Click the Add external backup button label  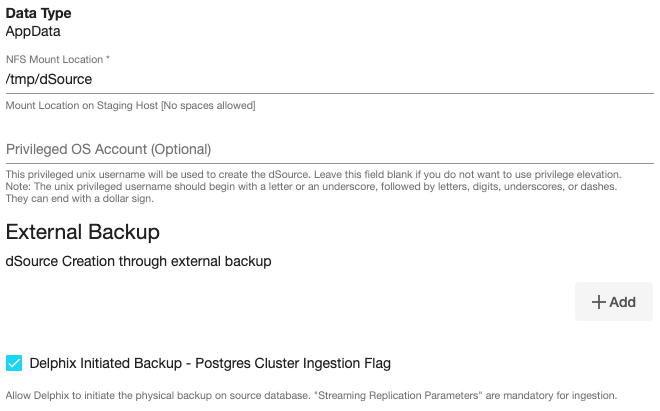[x=623, y=302]
